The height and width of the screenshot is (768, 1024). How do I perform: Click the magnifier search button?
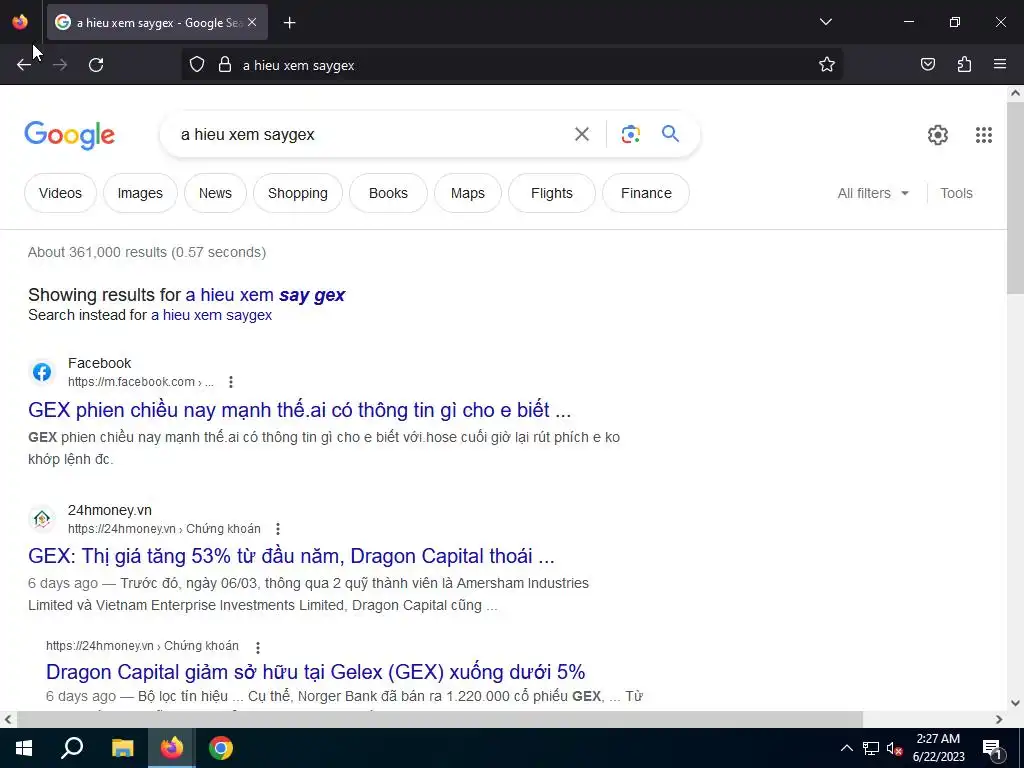click(670, 134)
